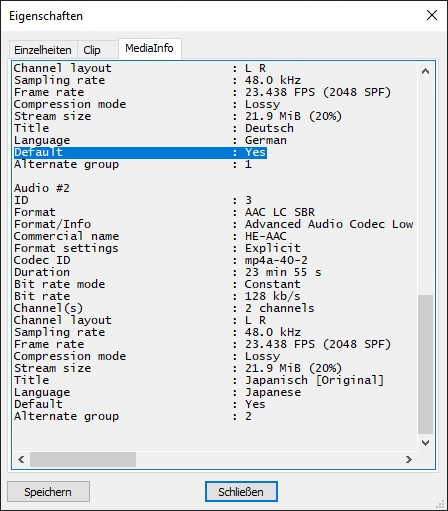Screen dimensions: 448x511
Task: Click the 'Alternate group : 1' line
Action: click(133, 164)
